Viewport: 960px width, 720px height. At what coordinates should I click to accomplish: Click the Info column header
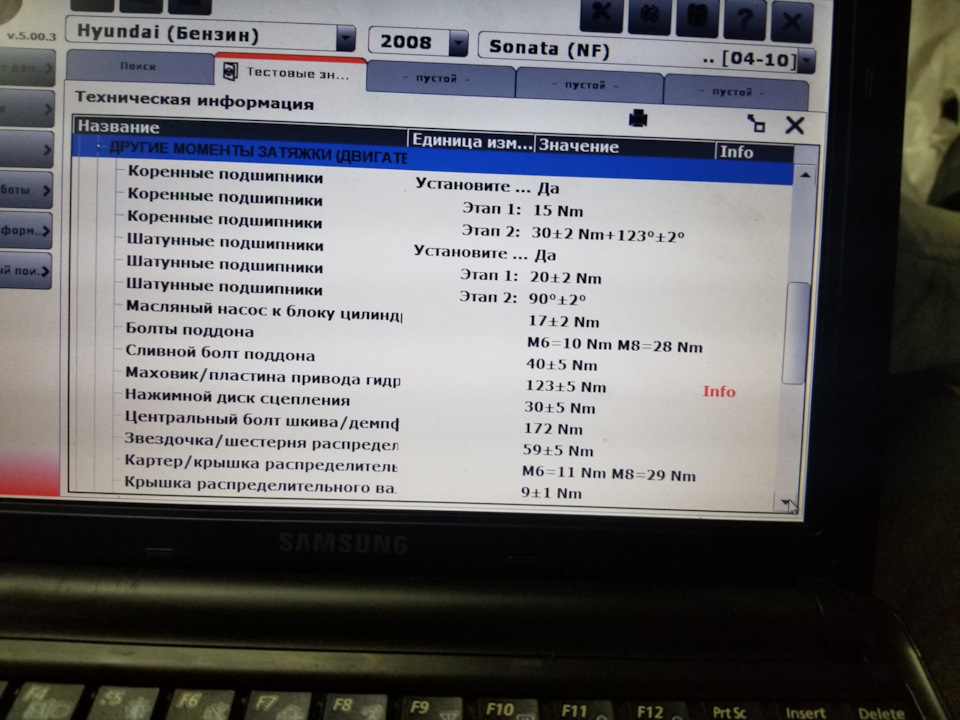pyautogui.click(x=754, y=152)
